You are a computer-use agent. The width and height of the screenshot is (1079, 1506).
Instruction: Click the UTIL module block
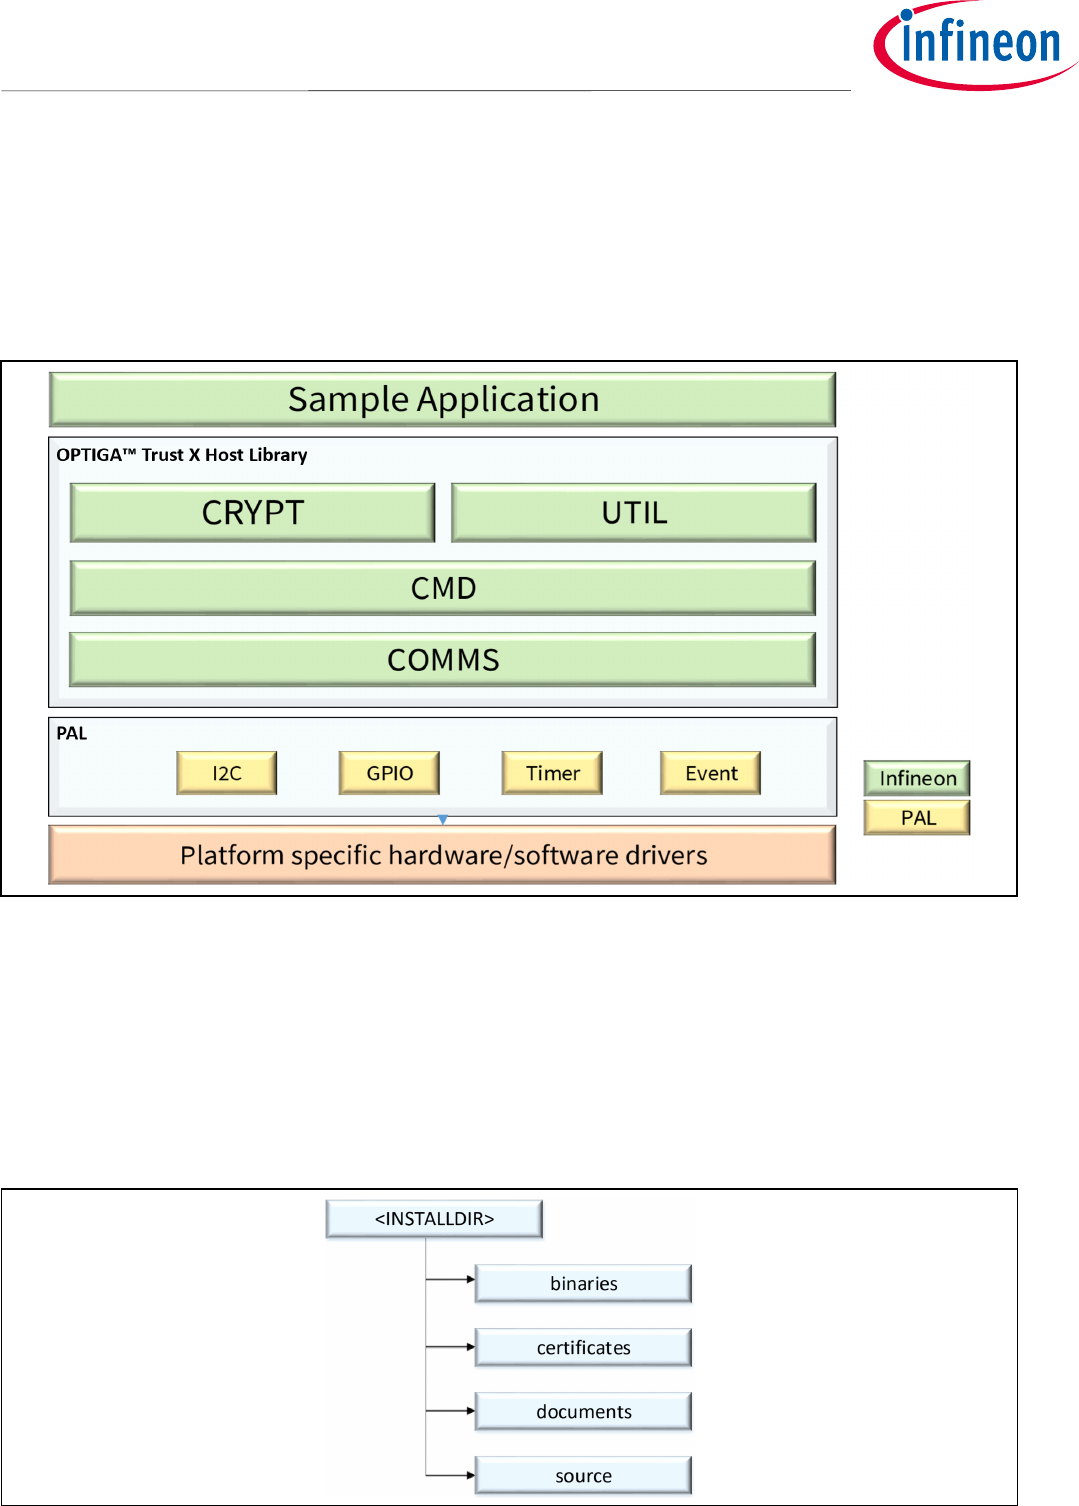[634, 513]
